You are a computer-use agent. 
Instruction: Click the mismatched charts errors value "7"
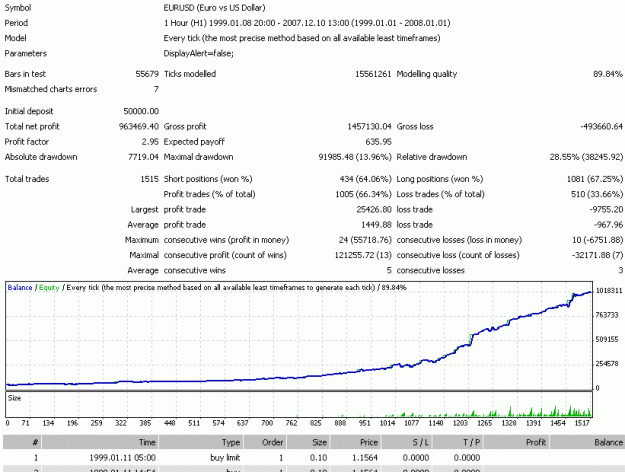(156, 89)
